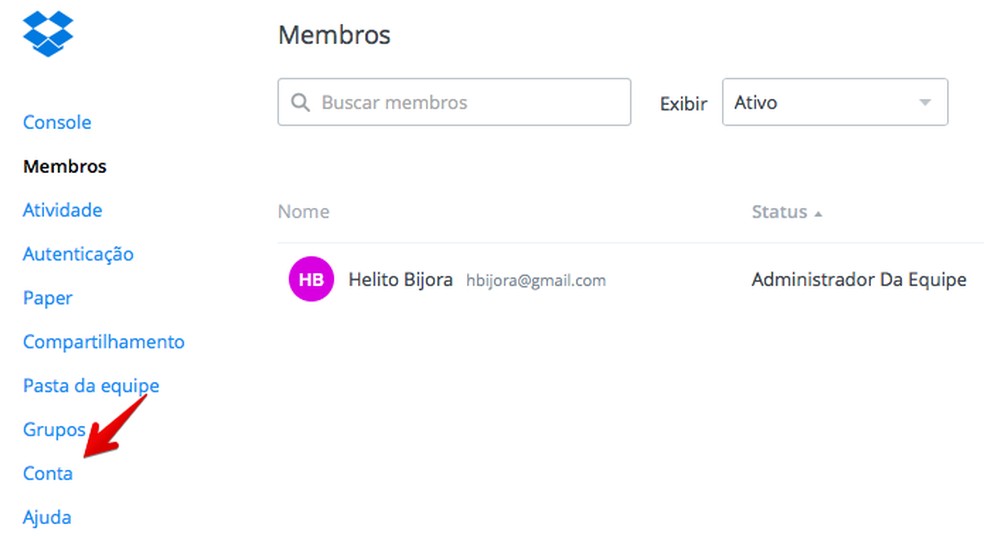Open Console in the sidebar
The image size is (984, 538).
(57, 122)
